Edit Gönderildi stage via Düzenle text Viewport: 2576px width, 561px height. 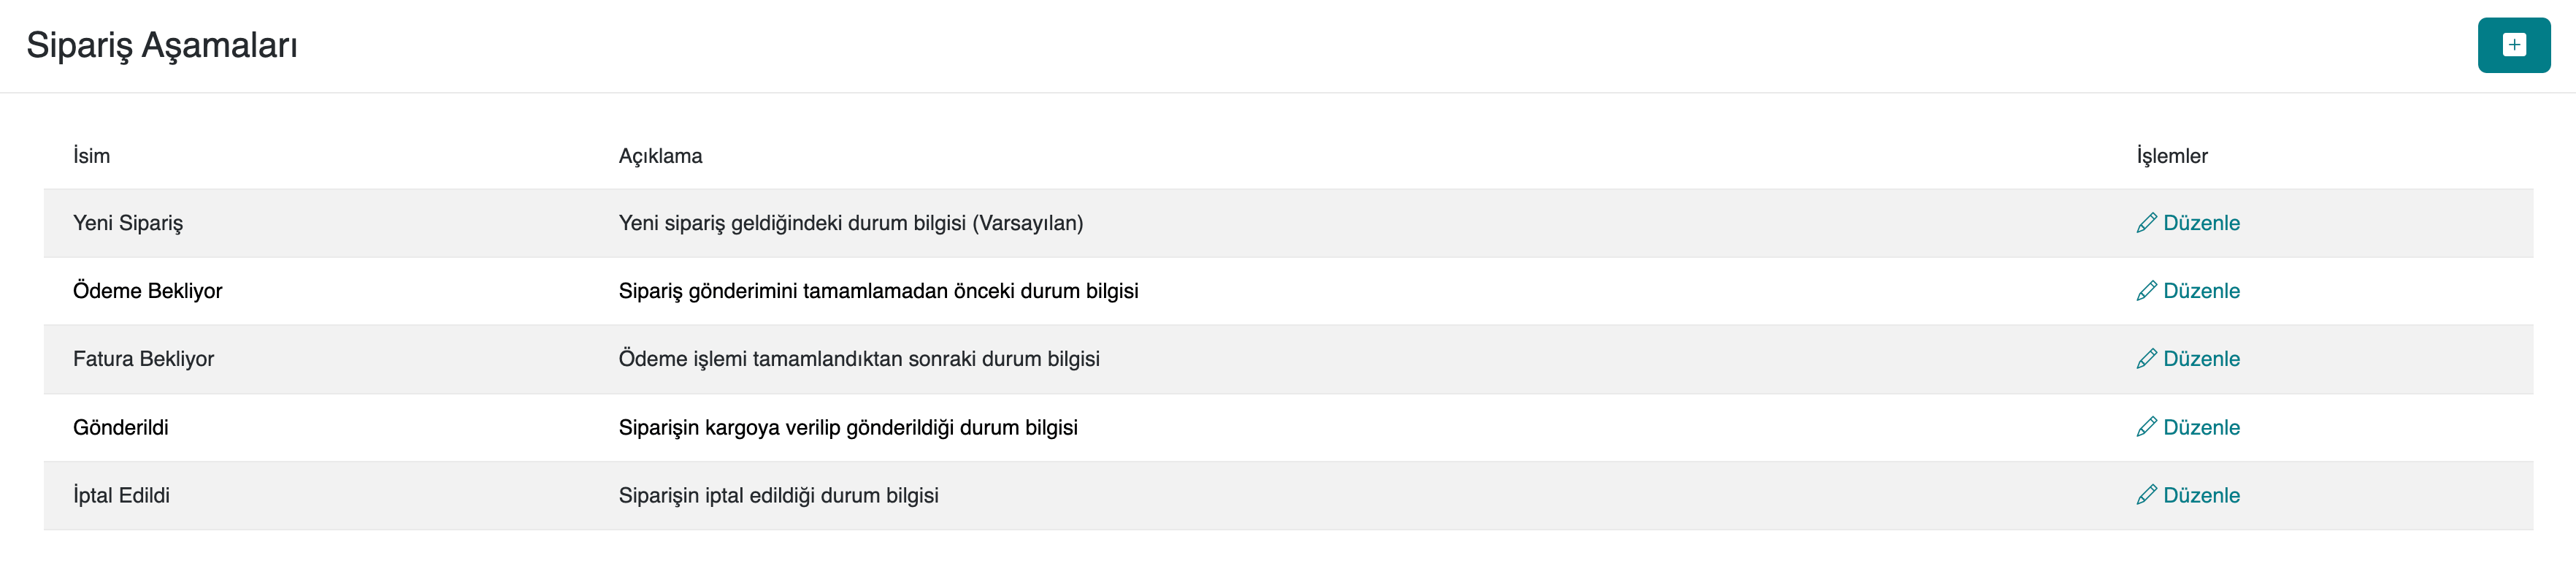point(2201,427)
